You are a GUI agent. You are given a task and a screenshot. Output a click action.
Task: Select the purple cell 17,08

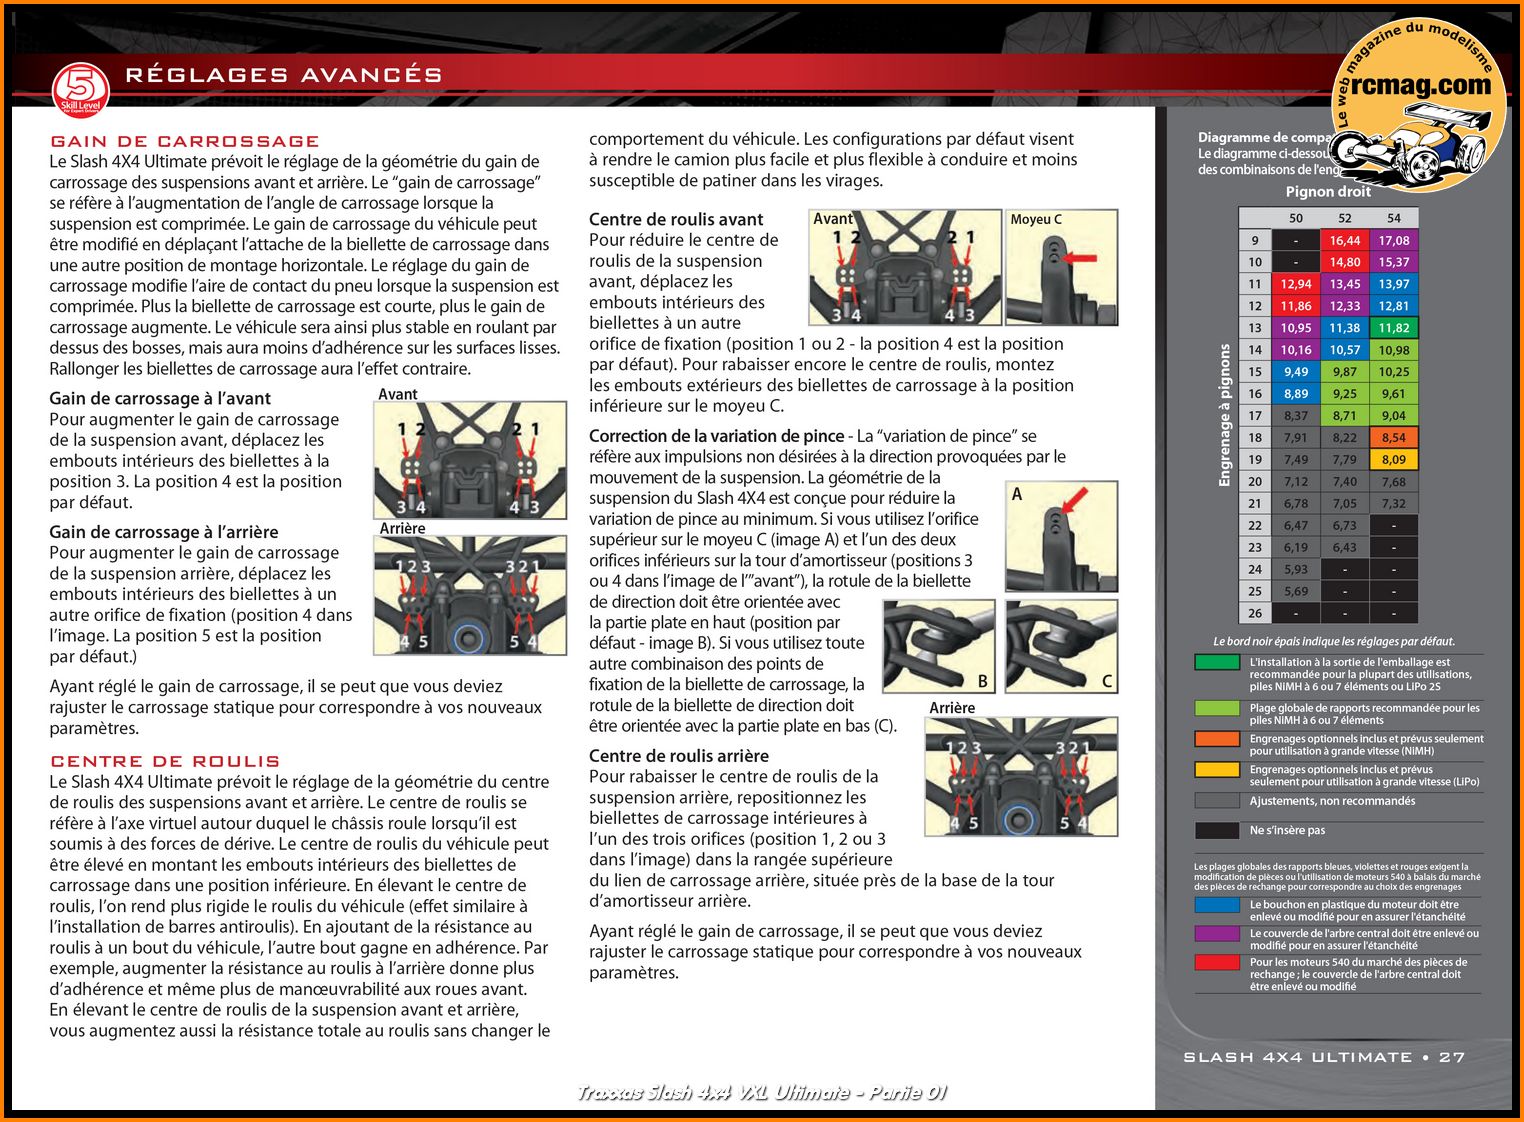click(1394, 240)
